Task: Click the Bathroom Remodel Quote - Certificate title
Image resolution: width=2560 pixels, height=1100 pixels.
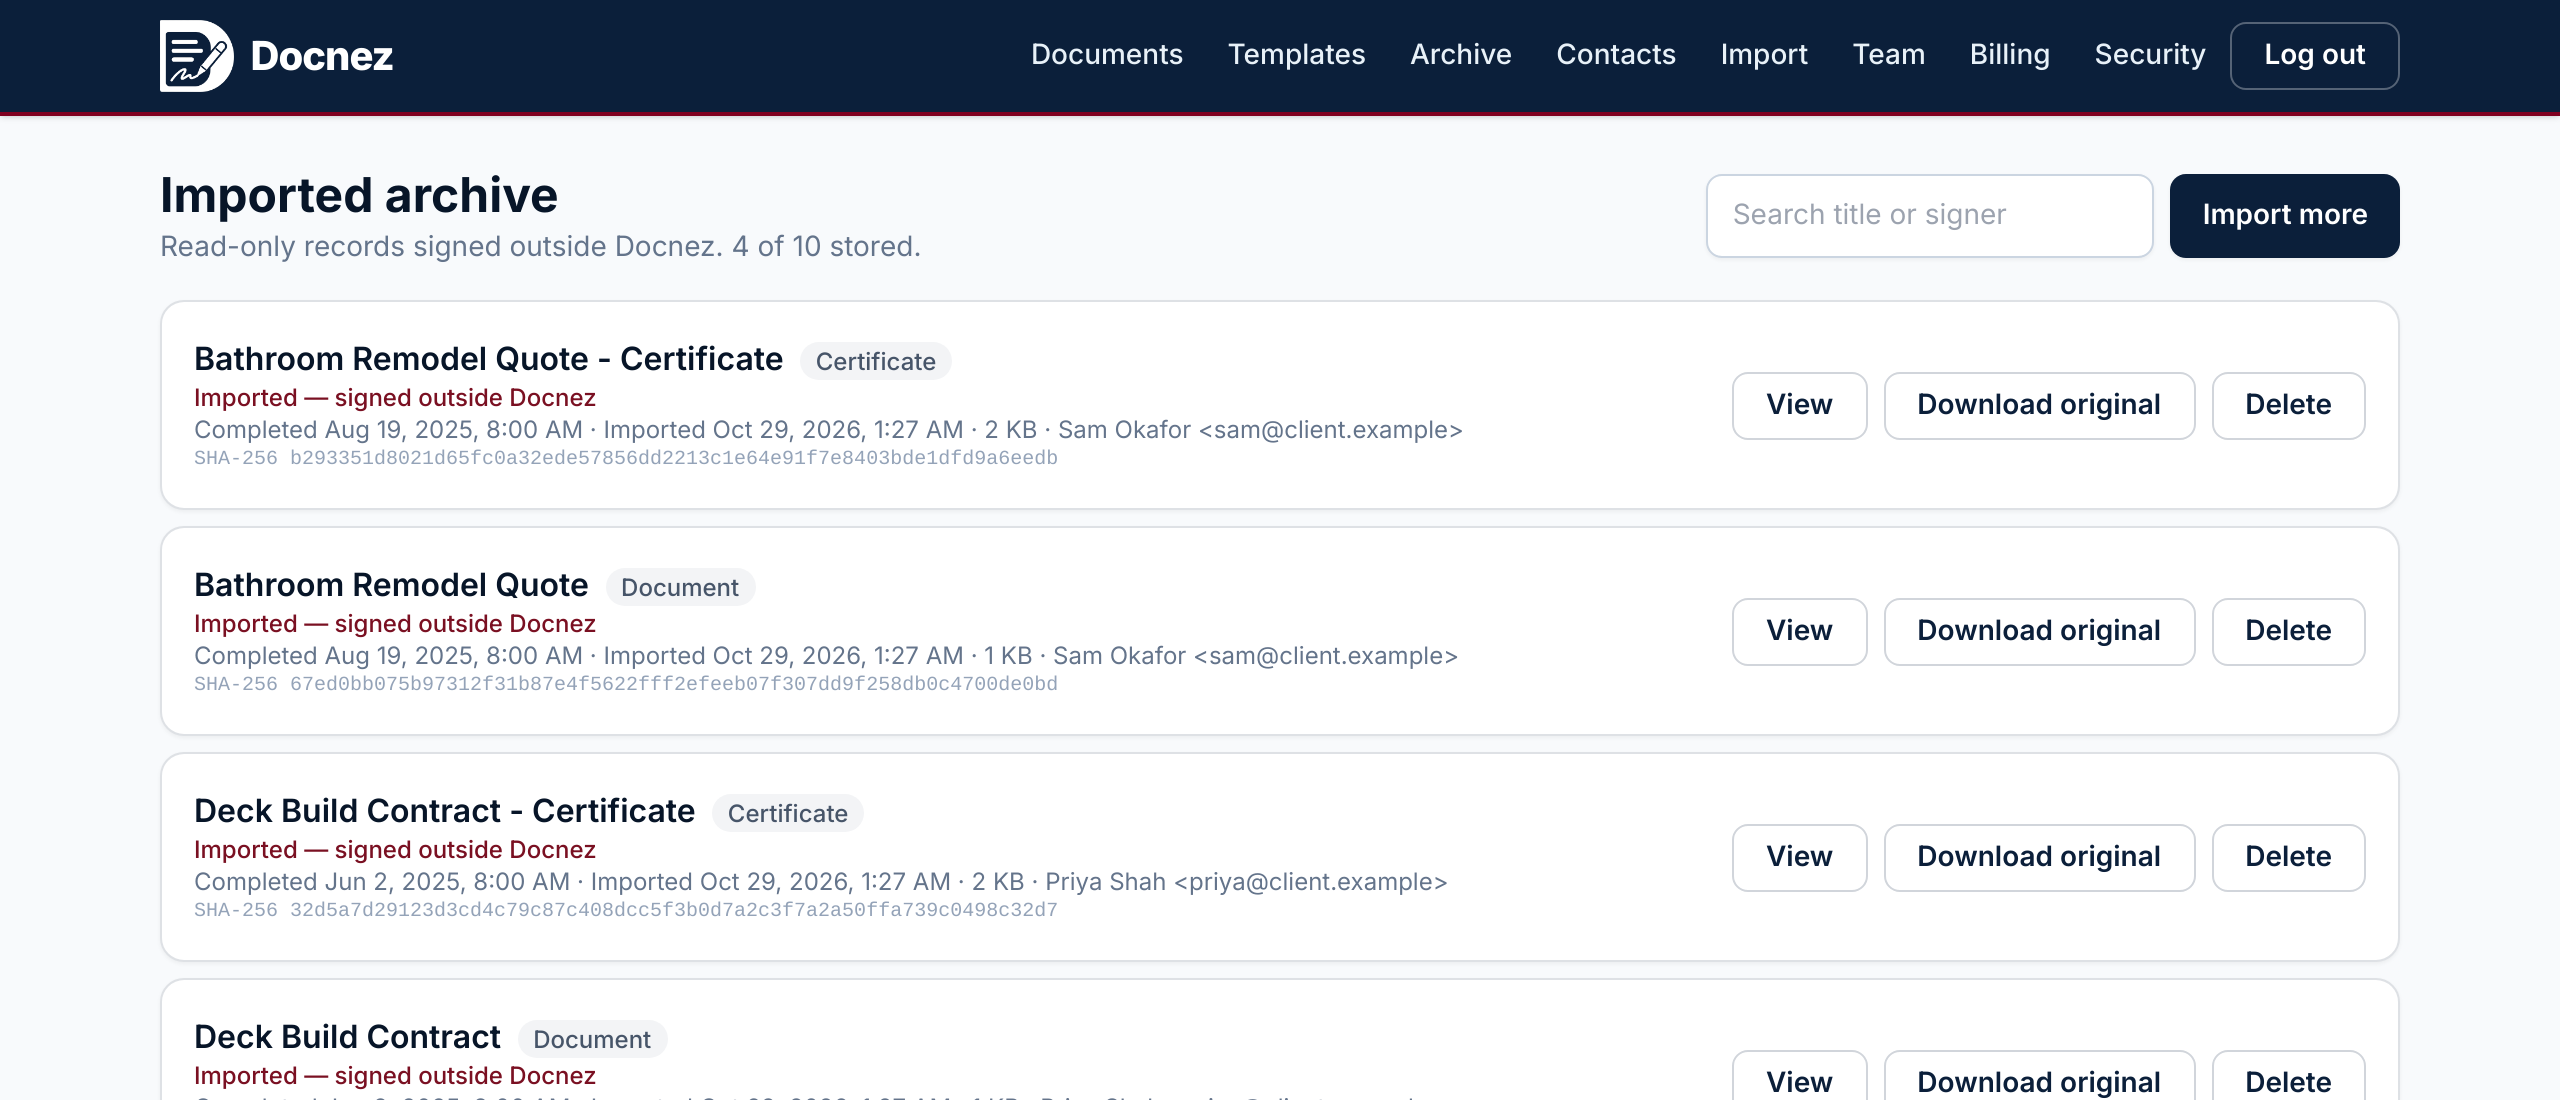Action: coord(488,359)
